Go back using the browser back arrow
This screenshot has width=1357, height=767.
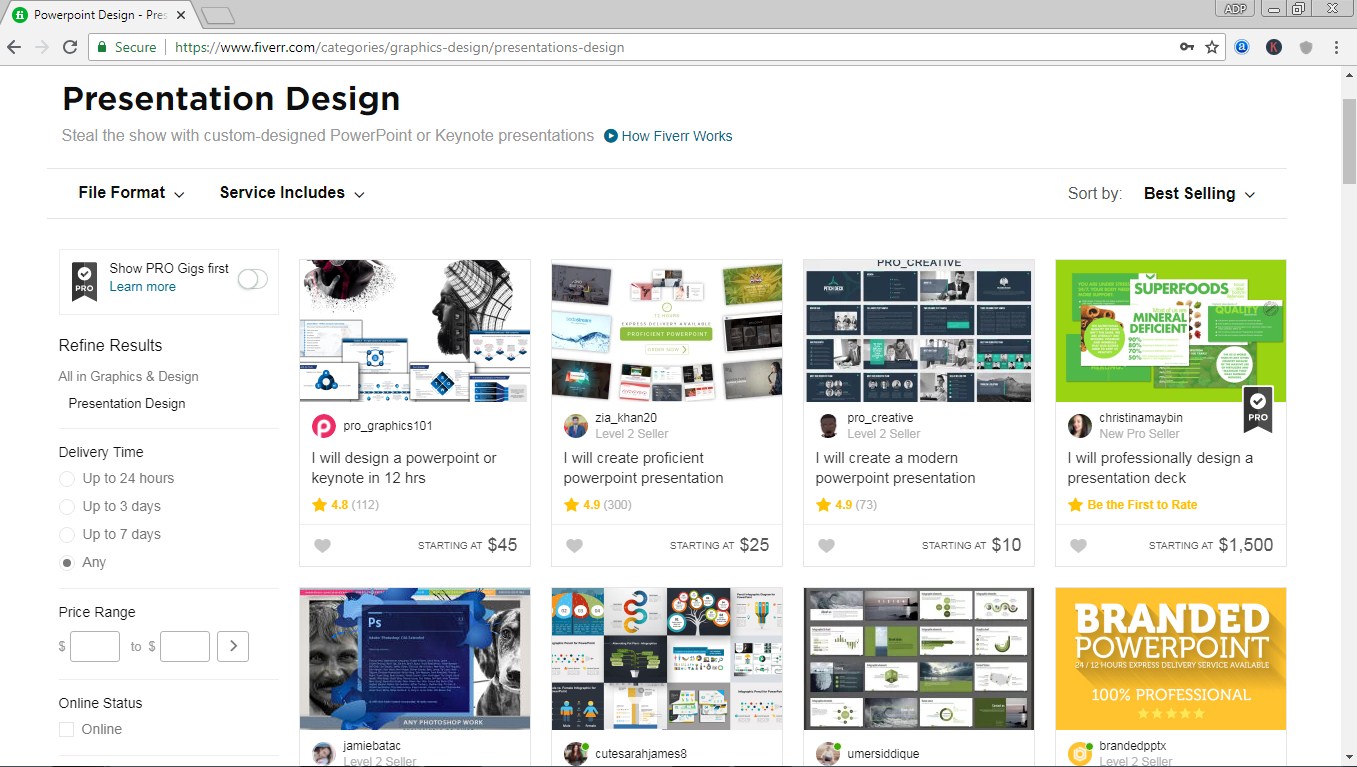pos(14,47)
